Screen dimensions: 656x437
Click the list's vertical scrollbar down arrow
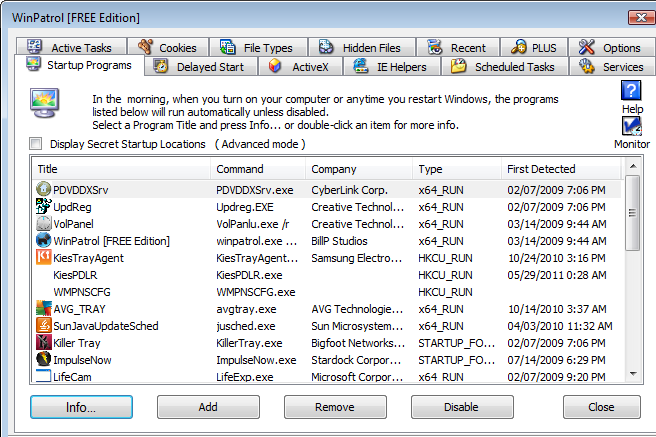click(632, 374)
